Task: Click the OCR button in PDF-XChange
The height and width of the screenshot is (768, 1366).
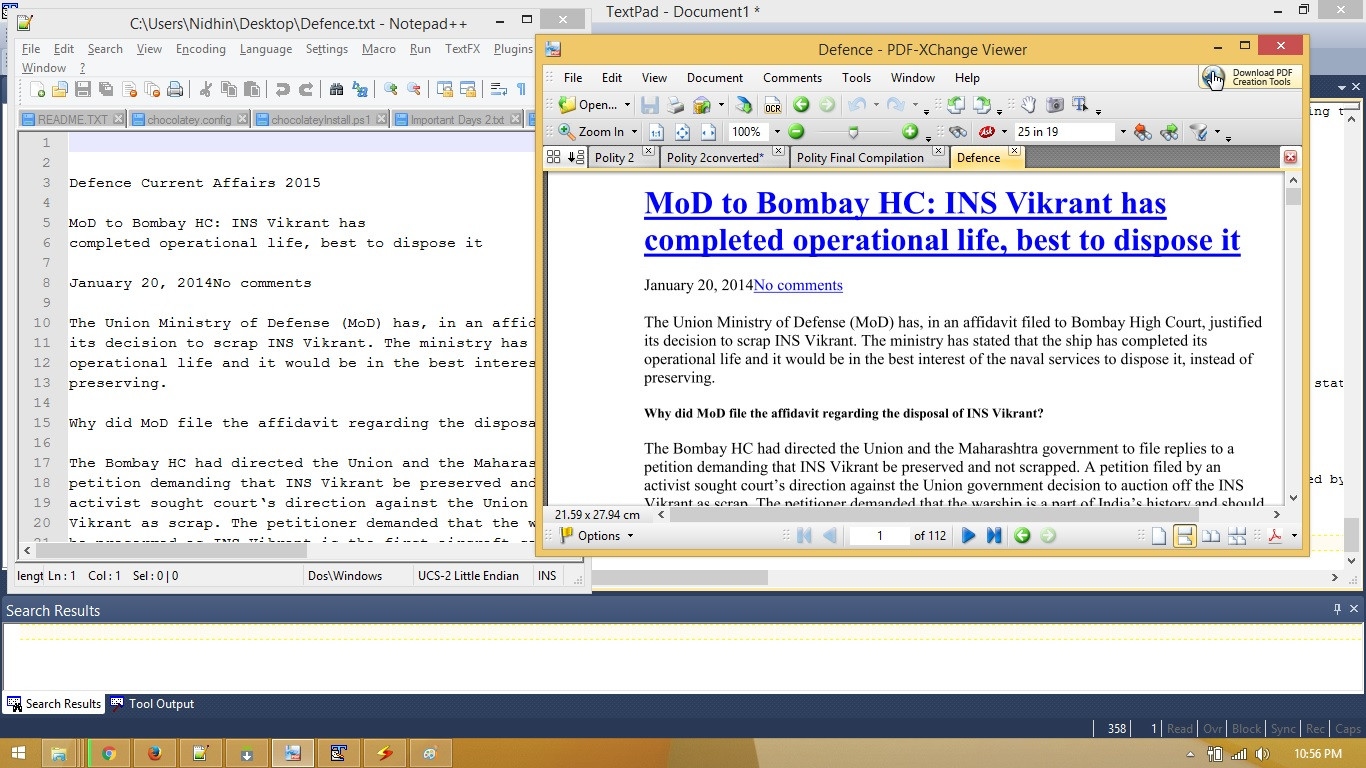Action: 773,105
